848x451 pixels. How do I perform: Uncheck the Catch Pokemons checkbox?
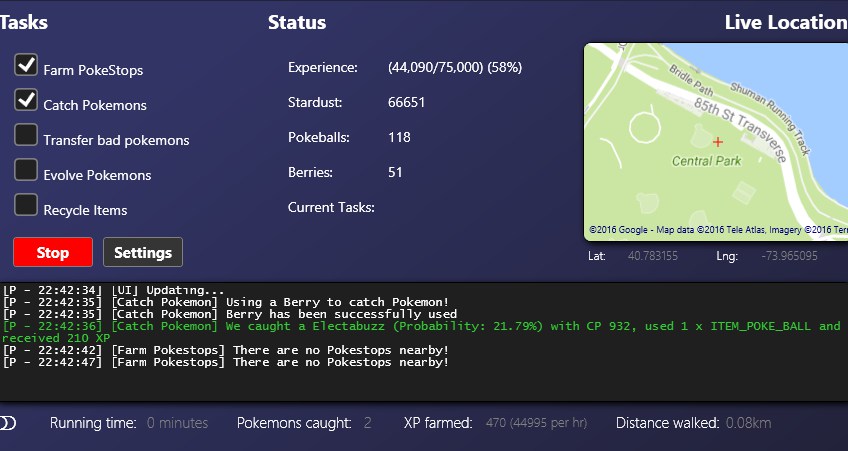tap(26, 100)
